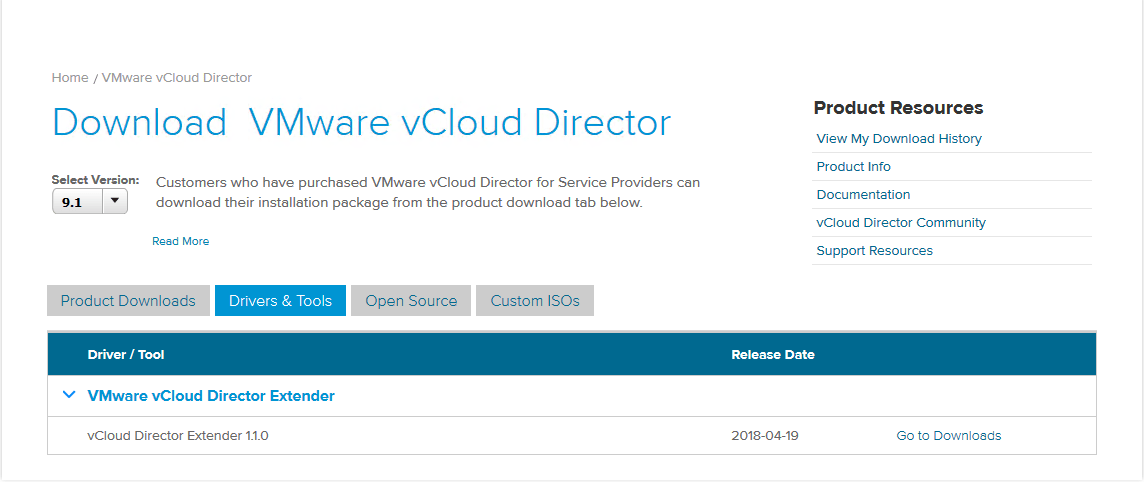The image size is (1144, 482).
Task: Open the Support Resources link
Action: (875, 251)
